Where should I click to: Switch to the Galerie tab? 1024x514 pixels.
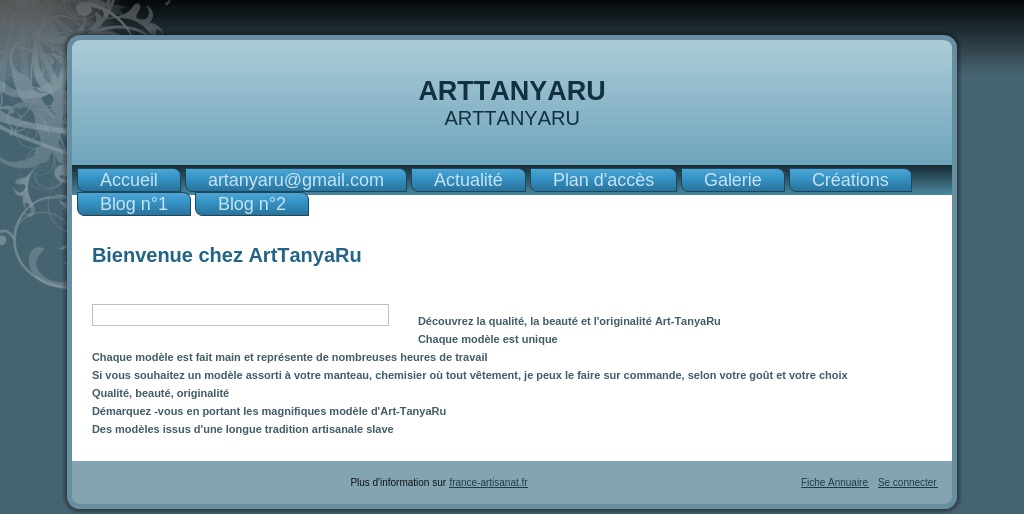click(x=733, y=180)
